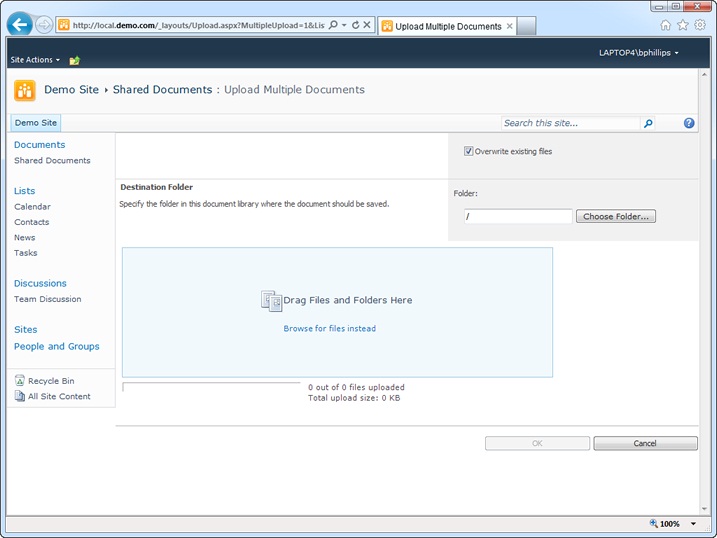
Task: Click the Navigate Up folder icon
Action: click(75, 60)
